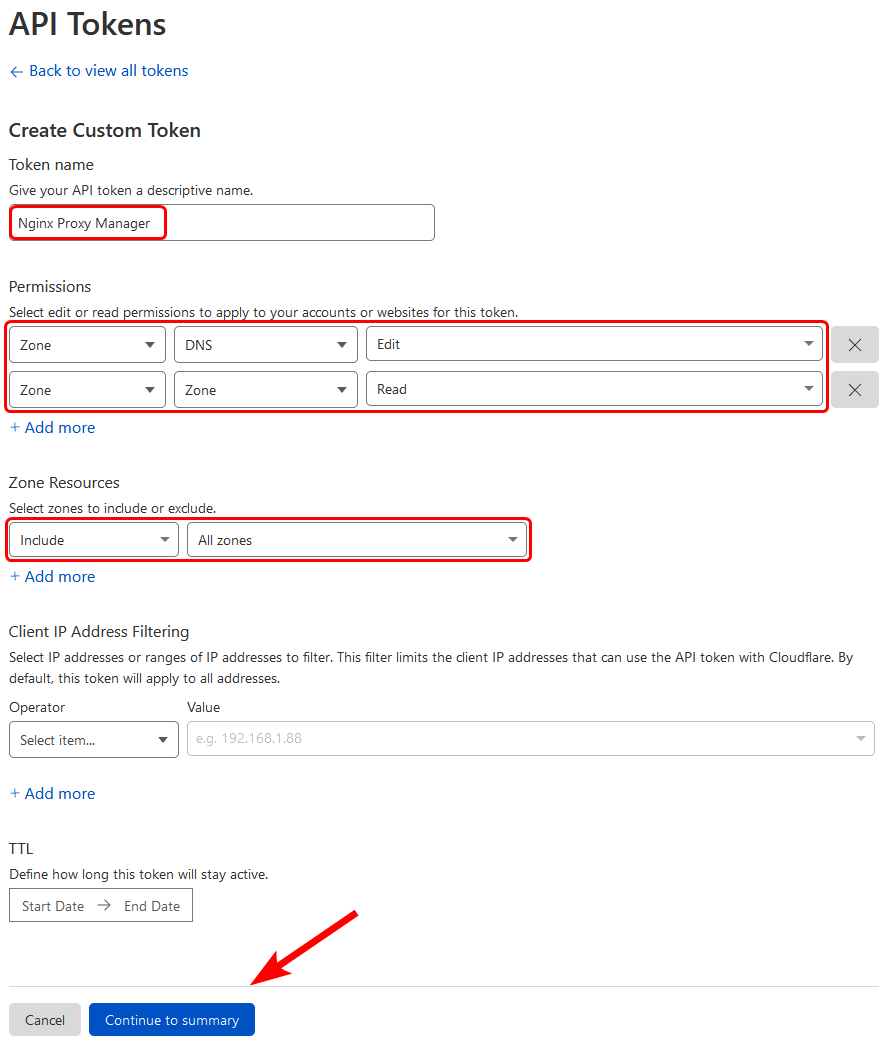Viewport: 888px width, 1043px height.
Task: Open the Include zones dropdown
Action: tap(92, 539)
